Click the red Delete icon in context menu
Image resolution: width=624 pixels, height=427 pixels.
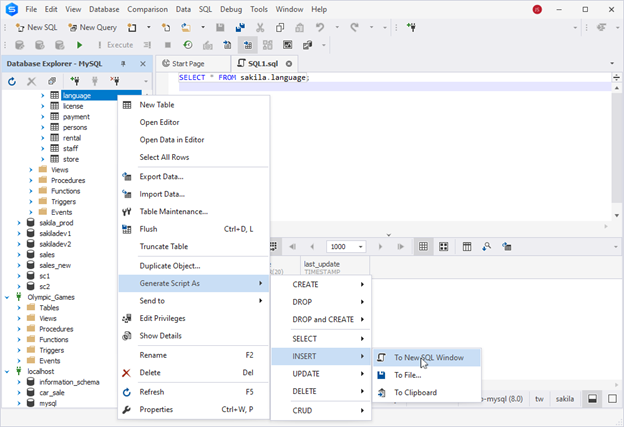pyautogui.click(x=127, y=373)
